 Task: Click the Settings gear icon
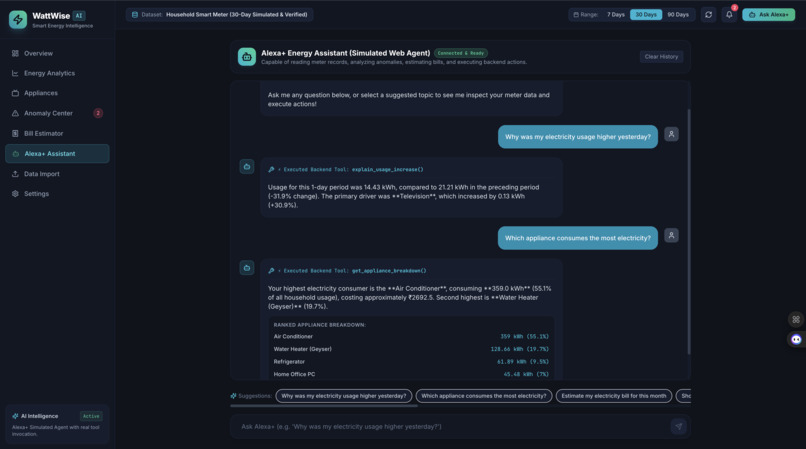point(15,194)
